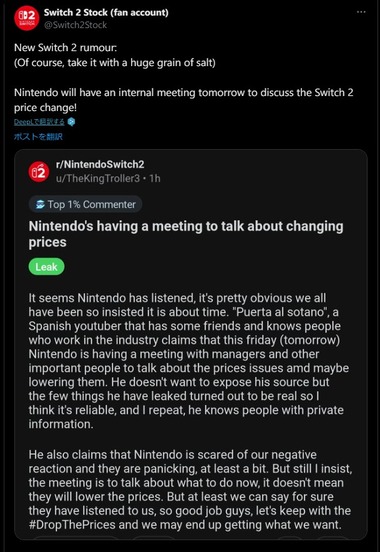Click the green Leak flair tag
380x552 pixels.
tap(46, 267)
